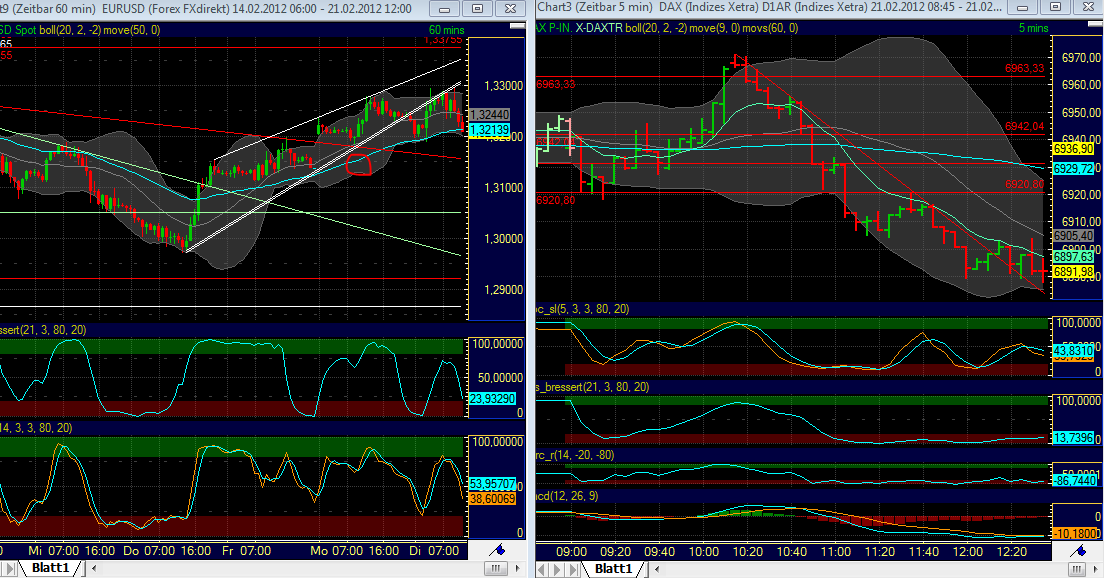
Task: Click the EURUSD horizontal scrollbar thumb
Action: click(496, 568)
